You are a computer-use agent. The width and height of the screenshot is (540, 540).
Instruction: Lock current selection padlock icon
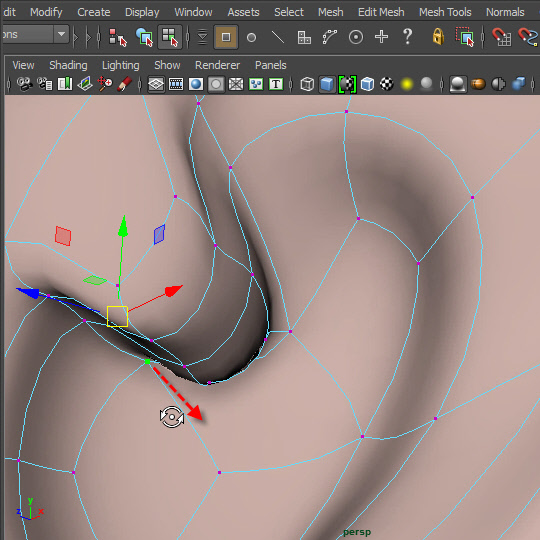click(438, 36)
